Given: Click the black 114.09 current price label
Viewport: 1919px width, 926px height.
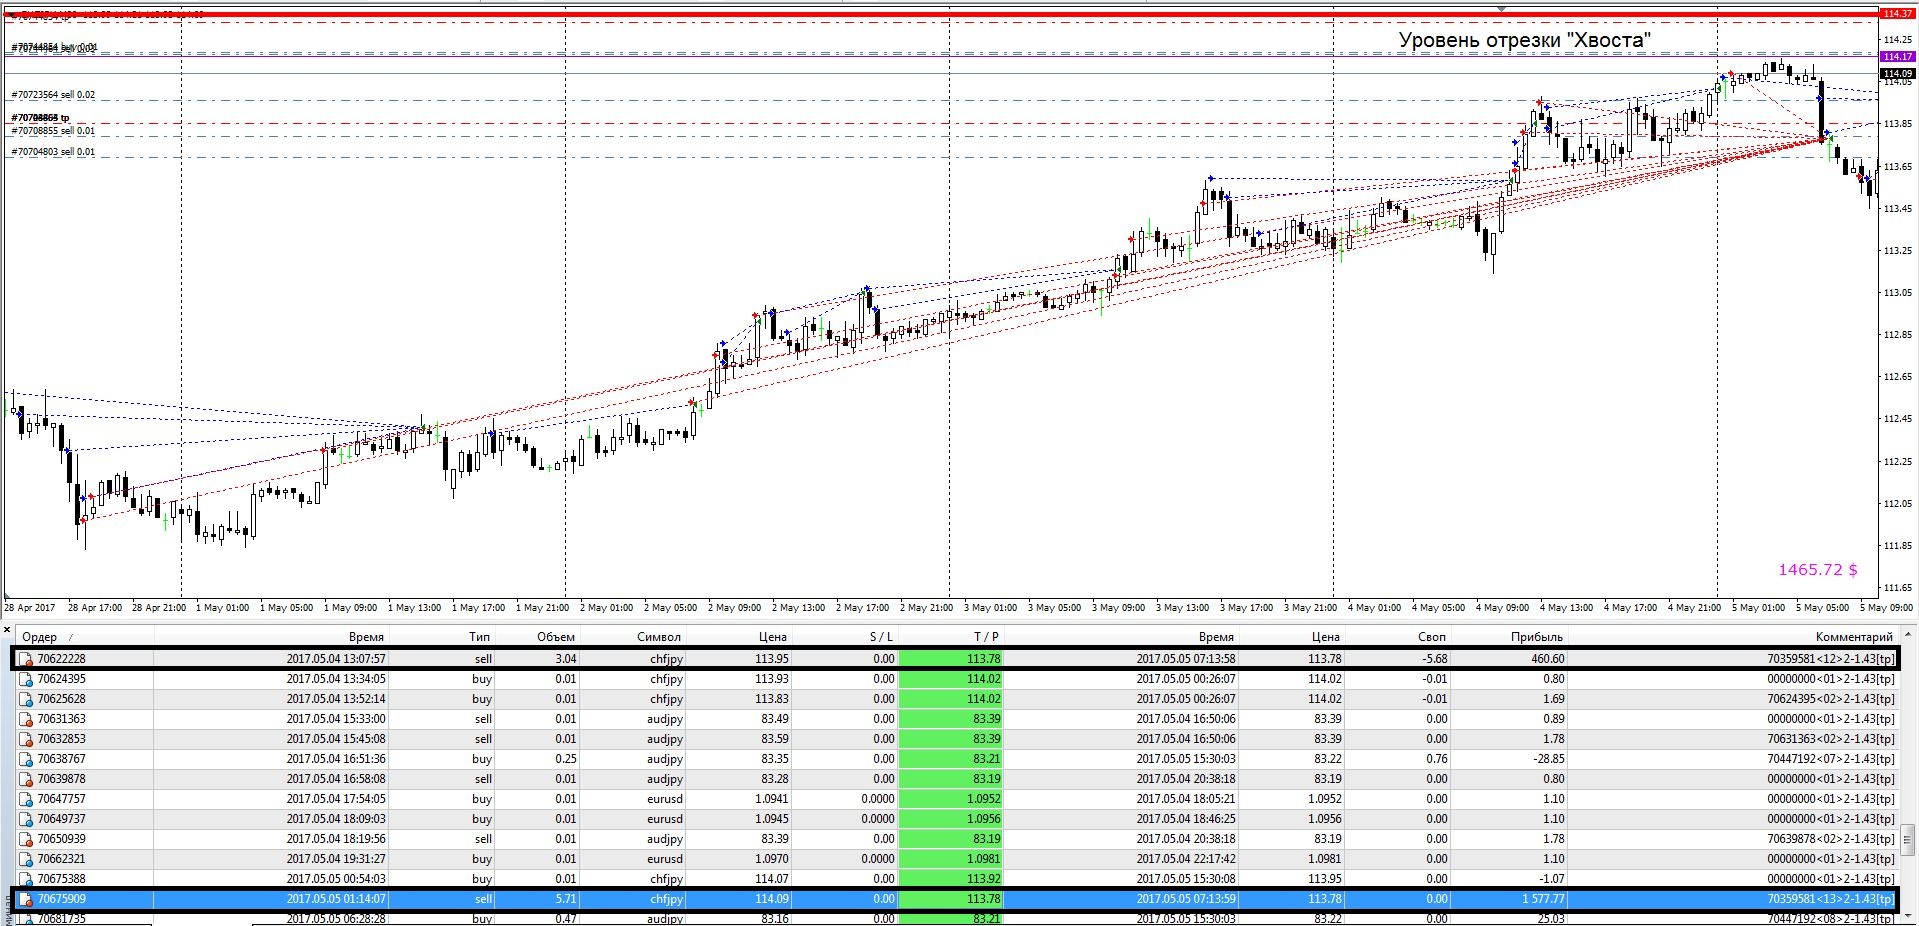Looking at the screenshot, I should coord(1897,74).
